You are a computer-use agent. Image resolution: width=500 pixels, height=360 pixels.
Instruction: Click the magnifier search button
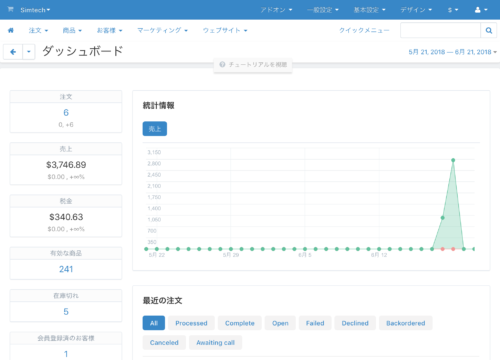[489, 30]
